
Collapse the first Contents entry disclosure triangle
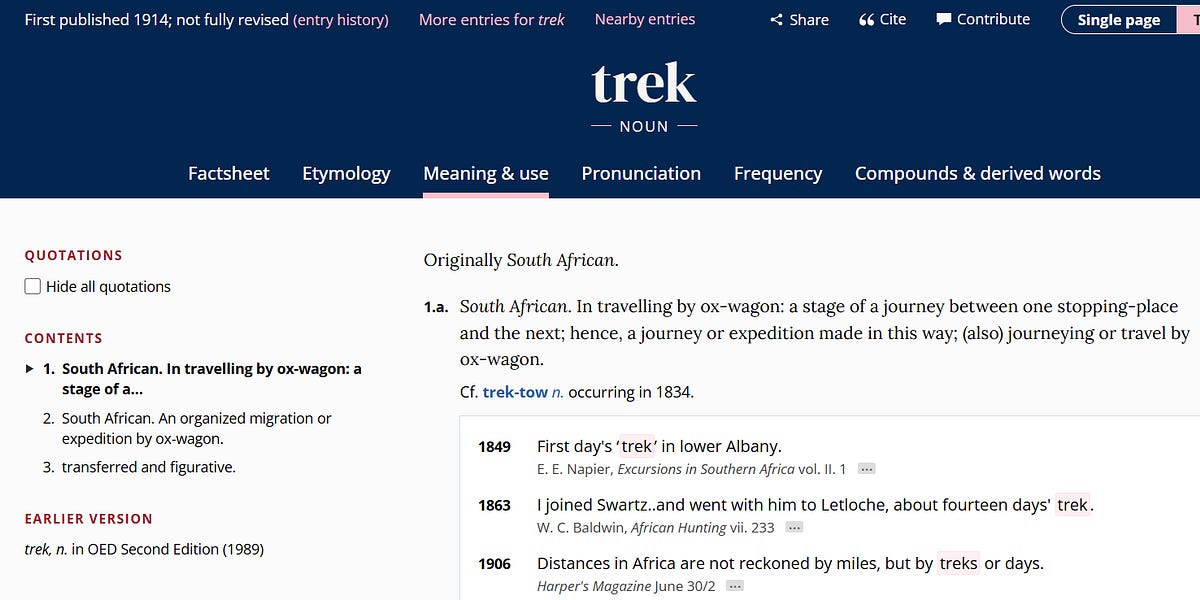tap(28, 369)
